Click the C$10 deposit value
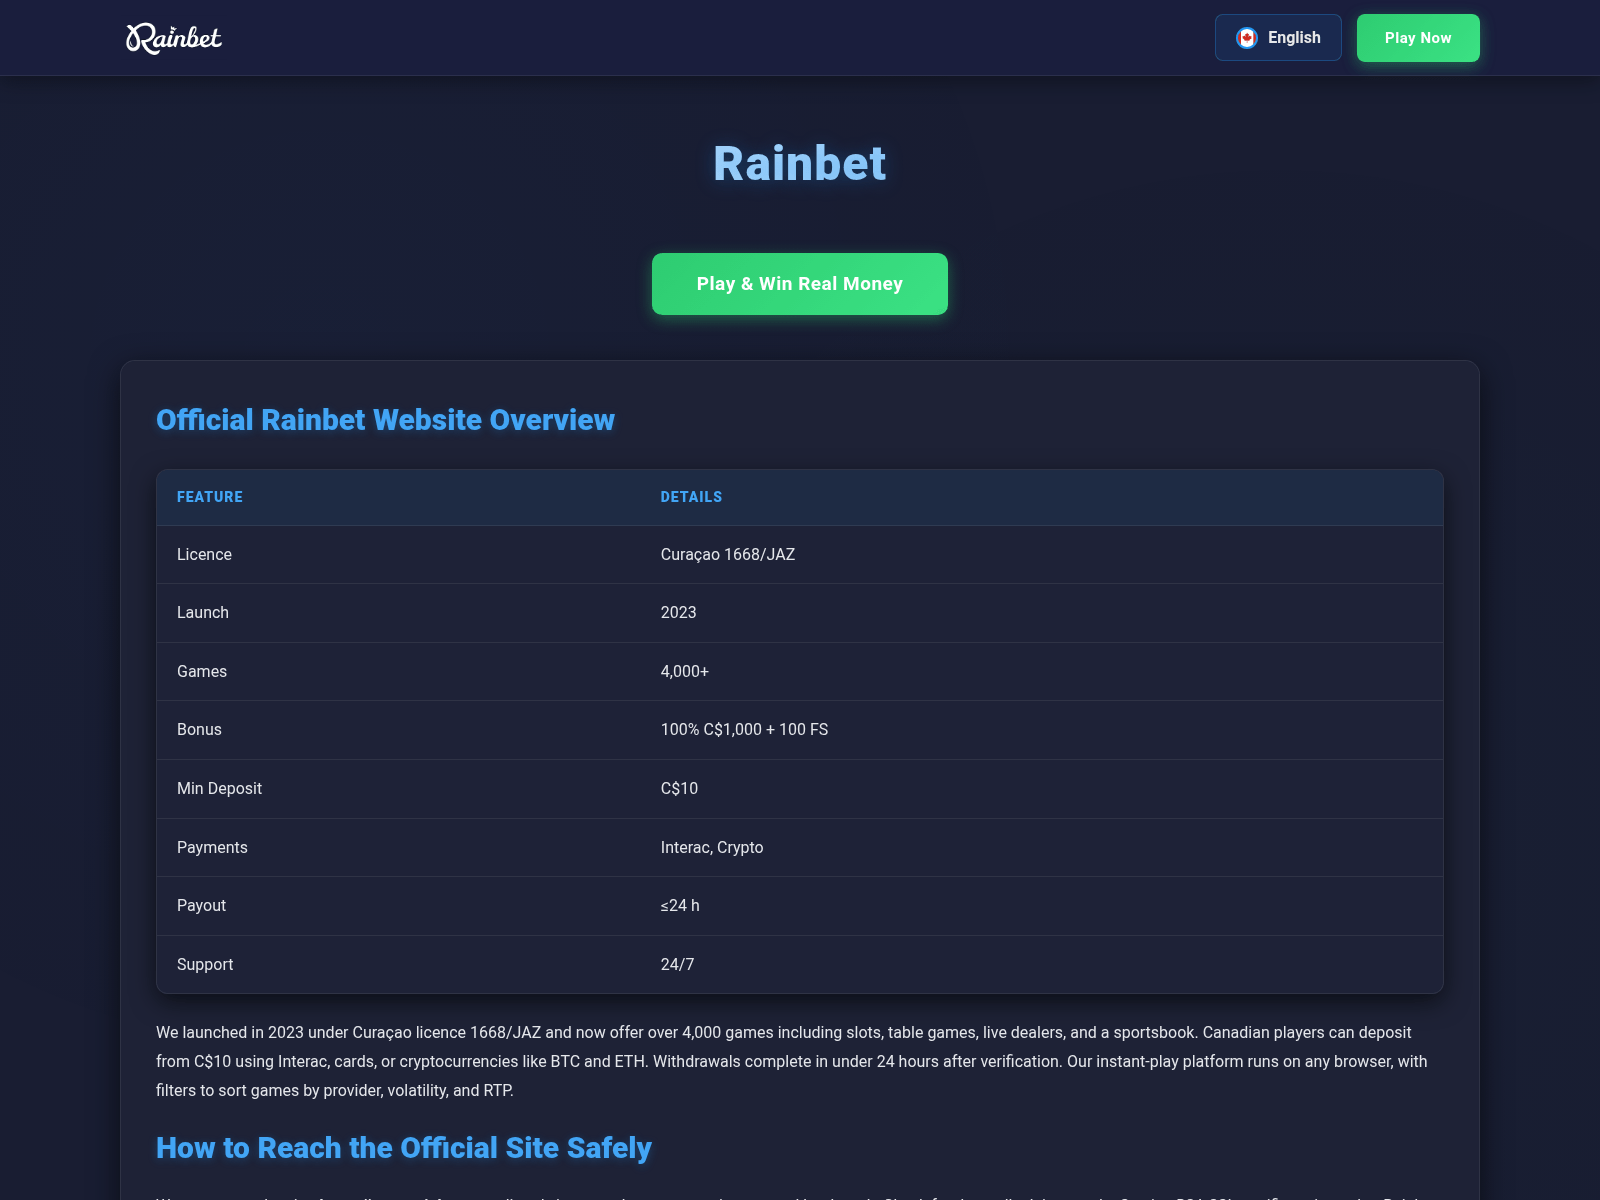1600x1200 pixels. pyautogui.click(x=679, y=789)
